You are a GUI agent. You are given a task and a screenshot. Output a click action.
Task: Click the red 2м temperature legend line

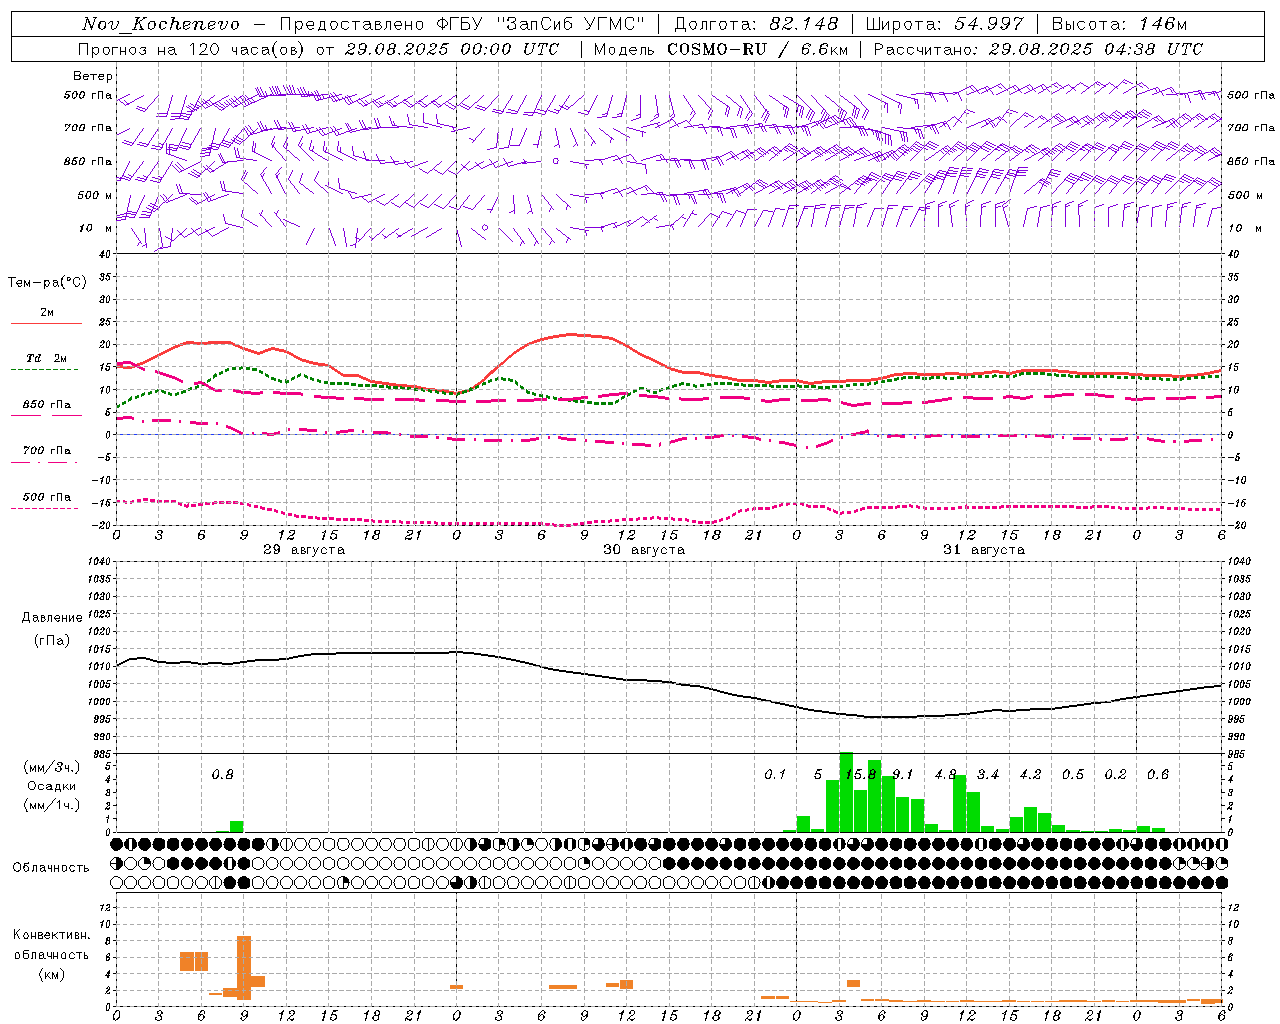tap(46, 323)
